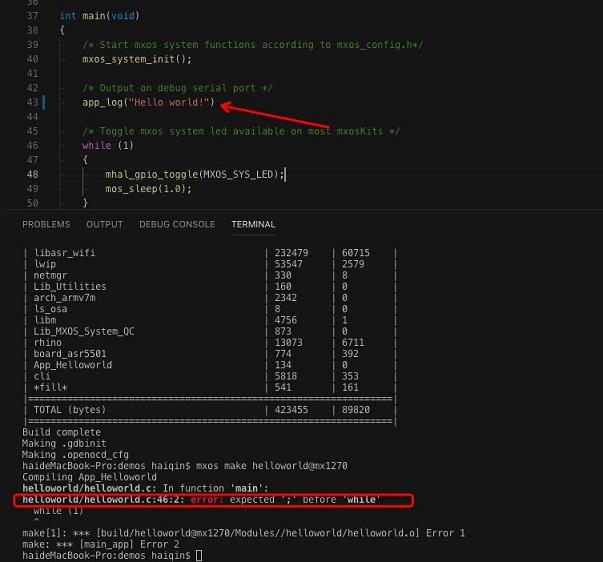Click the App_Helloworld row in terminal table
The width and height of the screenshot is (603, 562).
[210, 365]
